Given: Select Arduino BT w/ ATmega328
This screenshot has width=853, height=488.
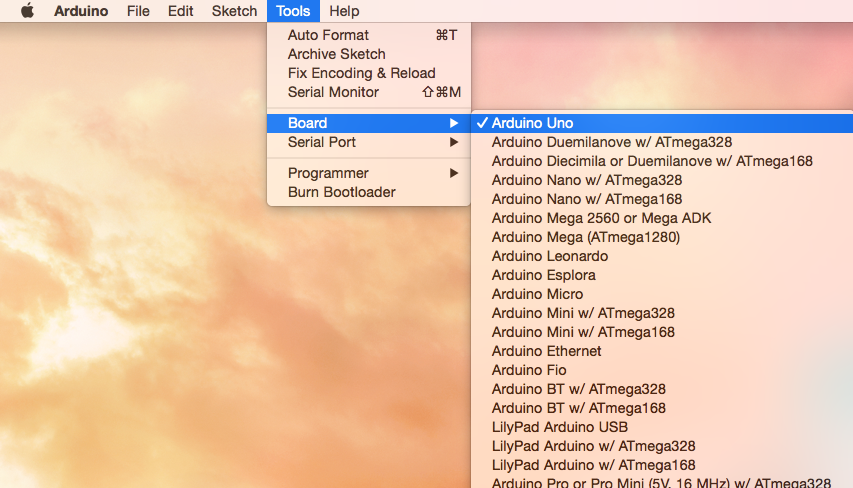Looking at the screenshot, I should (662, 390).
